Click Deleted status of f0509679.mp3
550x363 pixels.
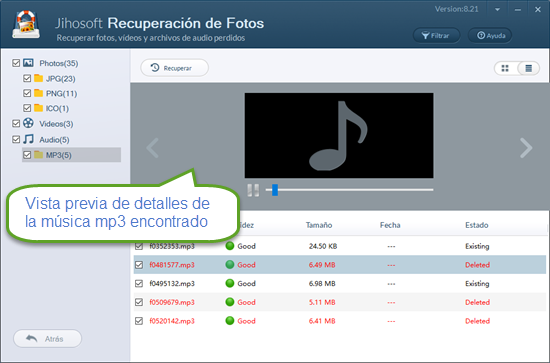point(477,302)
